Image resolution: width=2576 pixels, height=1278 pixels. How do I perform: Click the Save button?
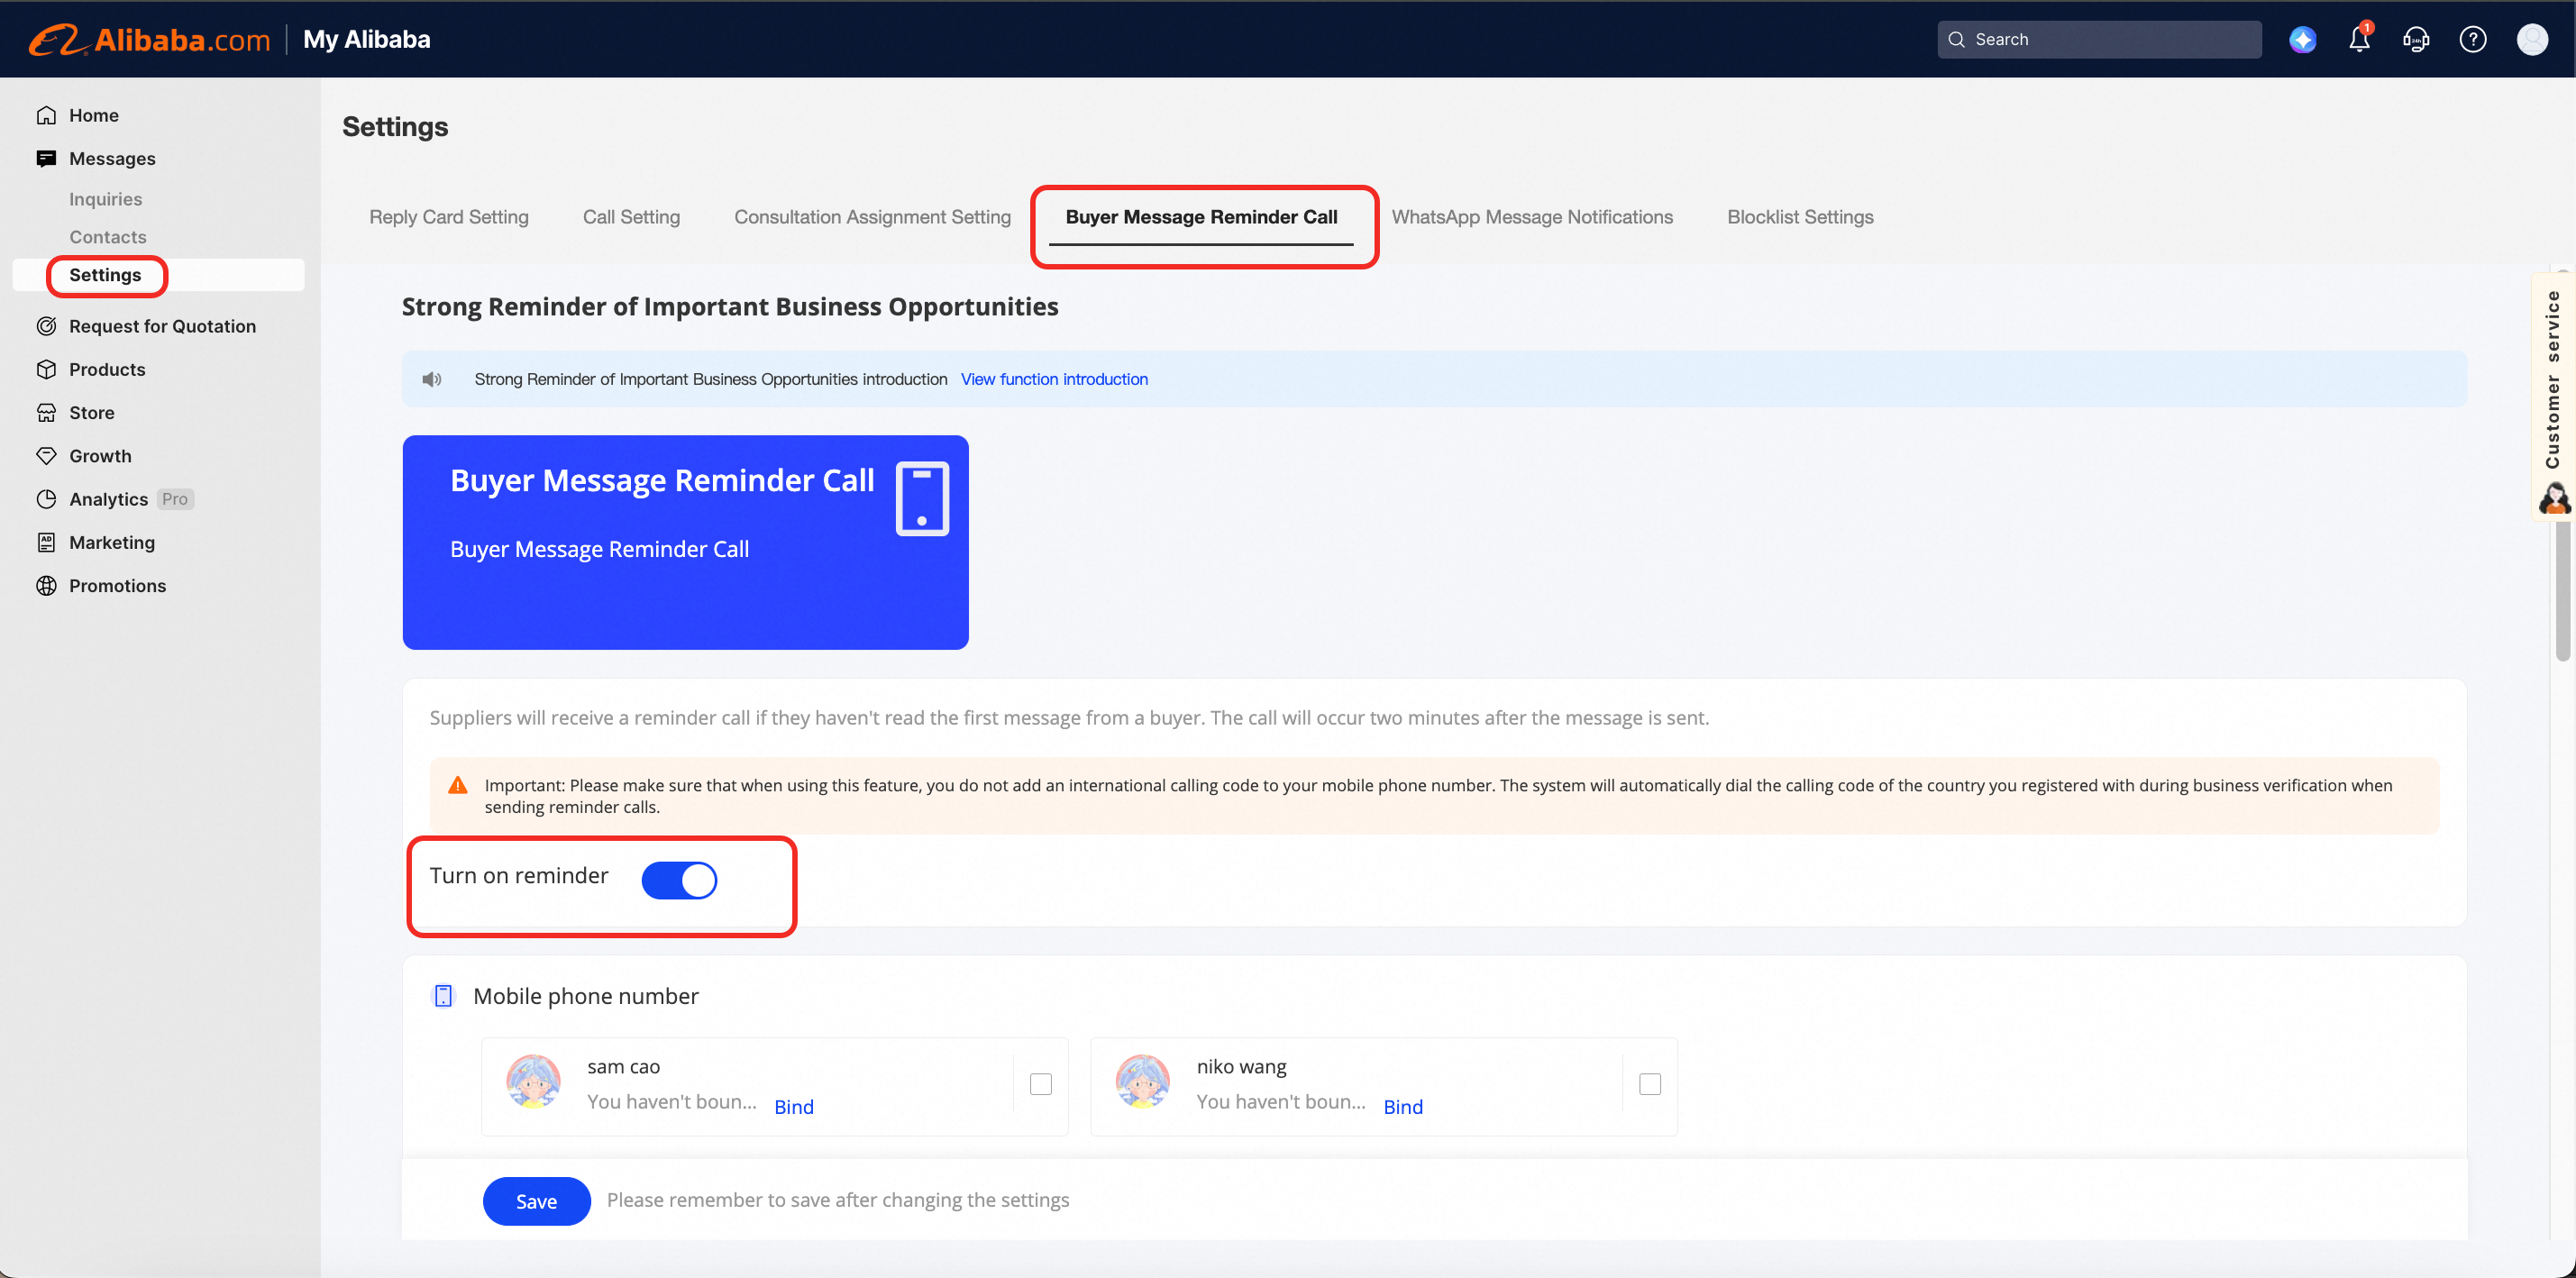pyautogui.click(x=536, y=1201)
